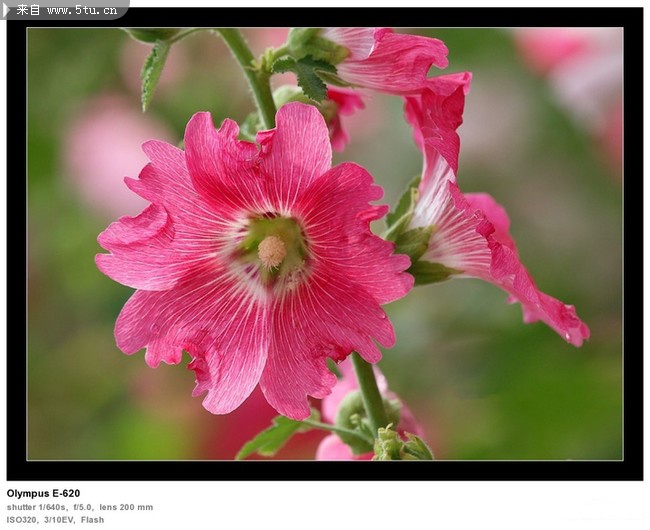Click the yellow center of the large flower
This screenshot has height=530, width=650.
tap(271, 250)
